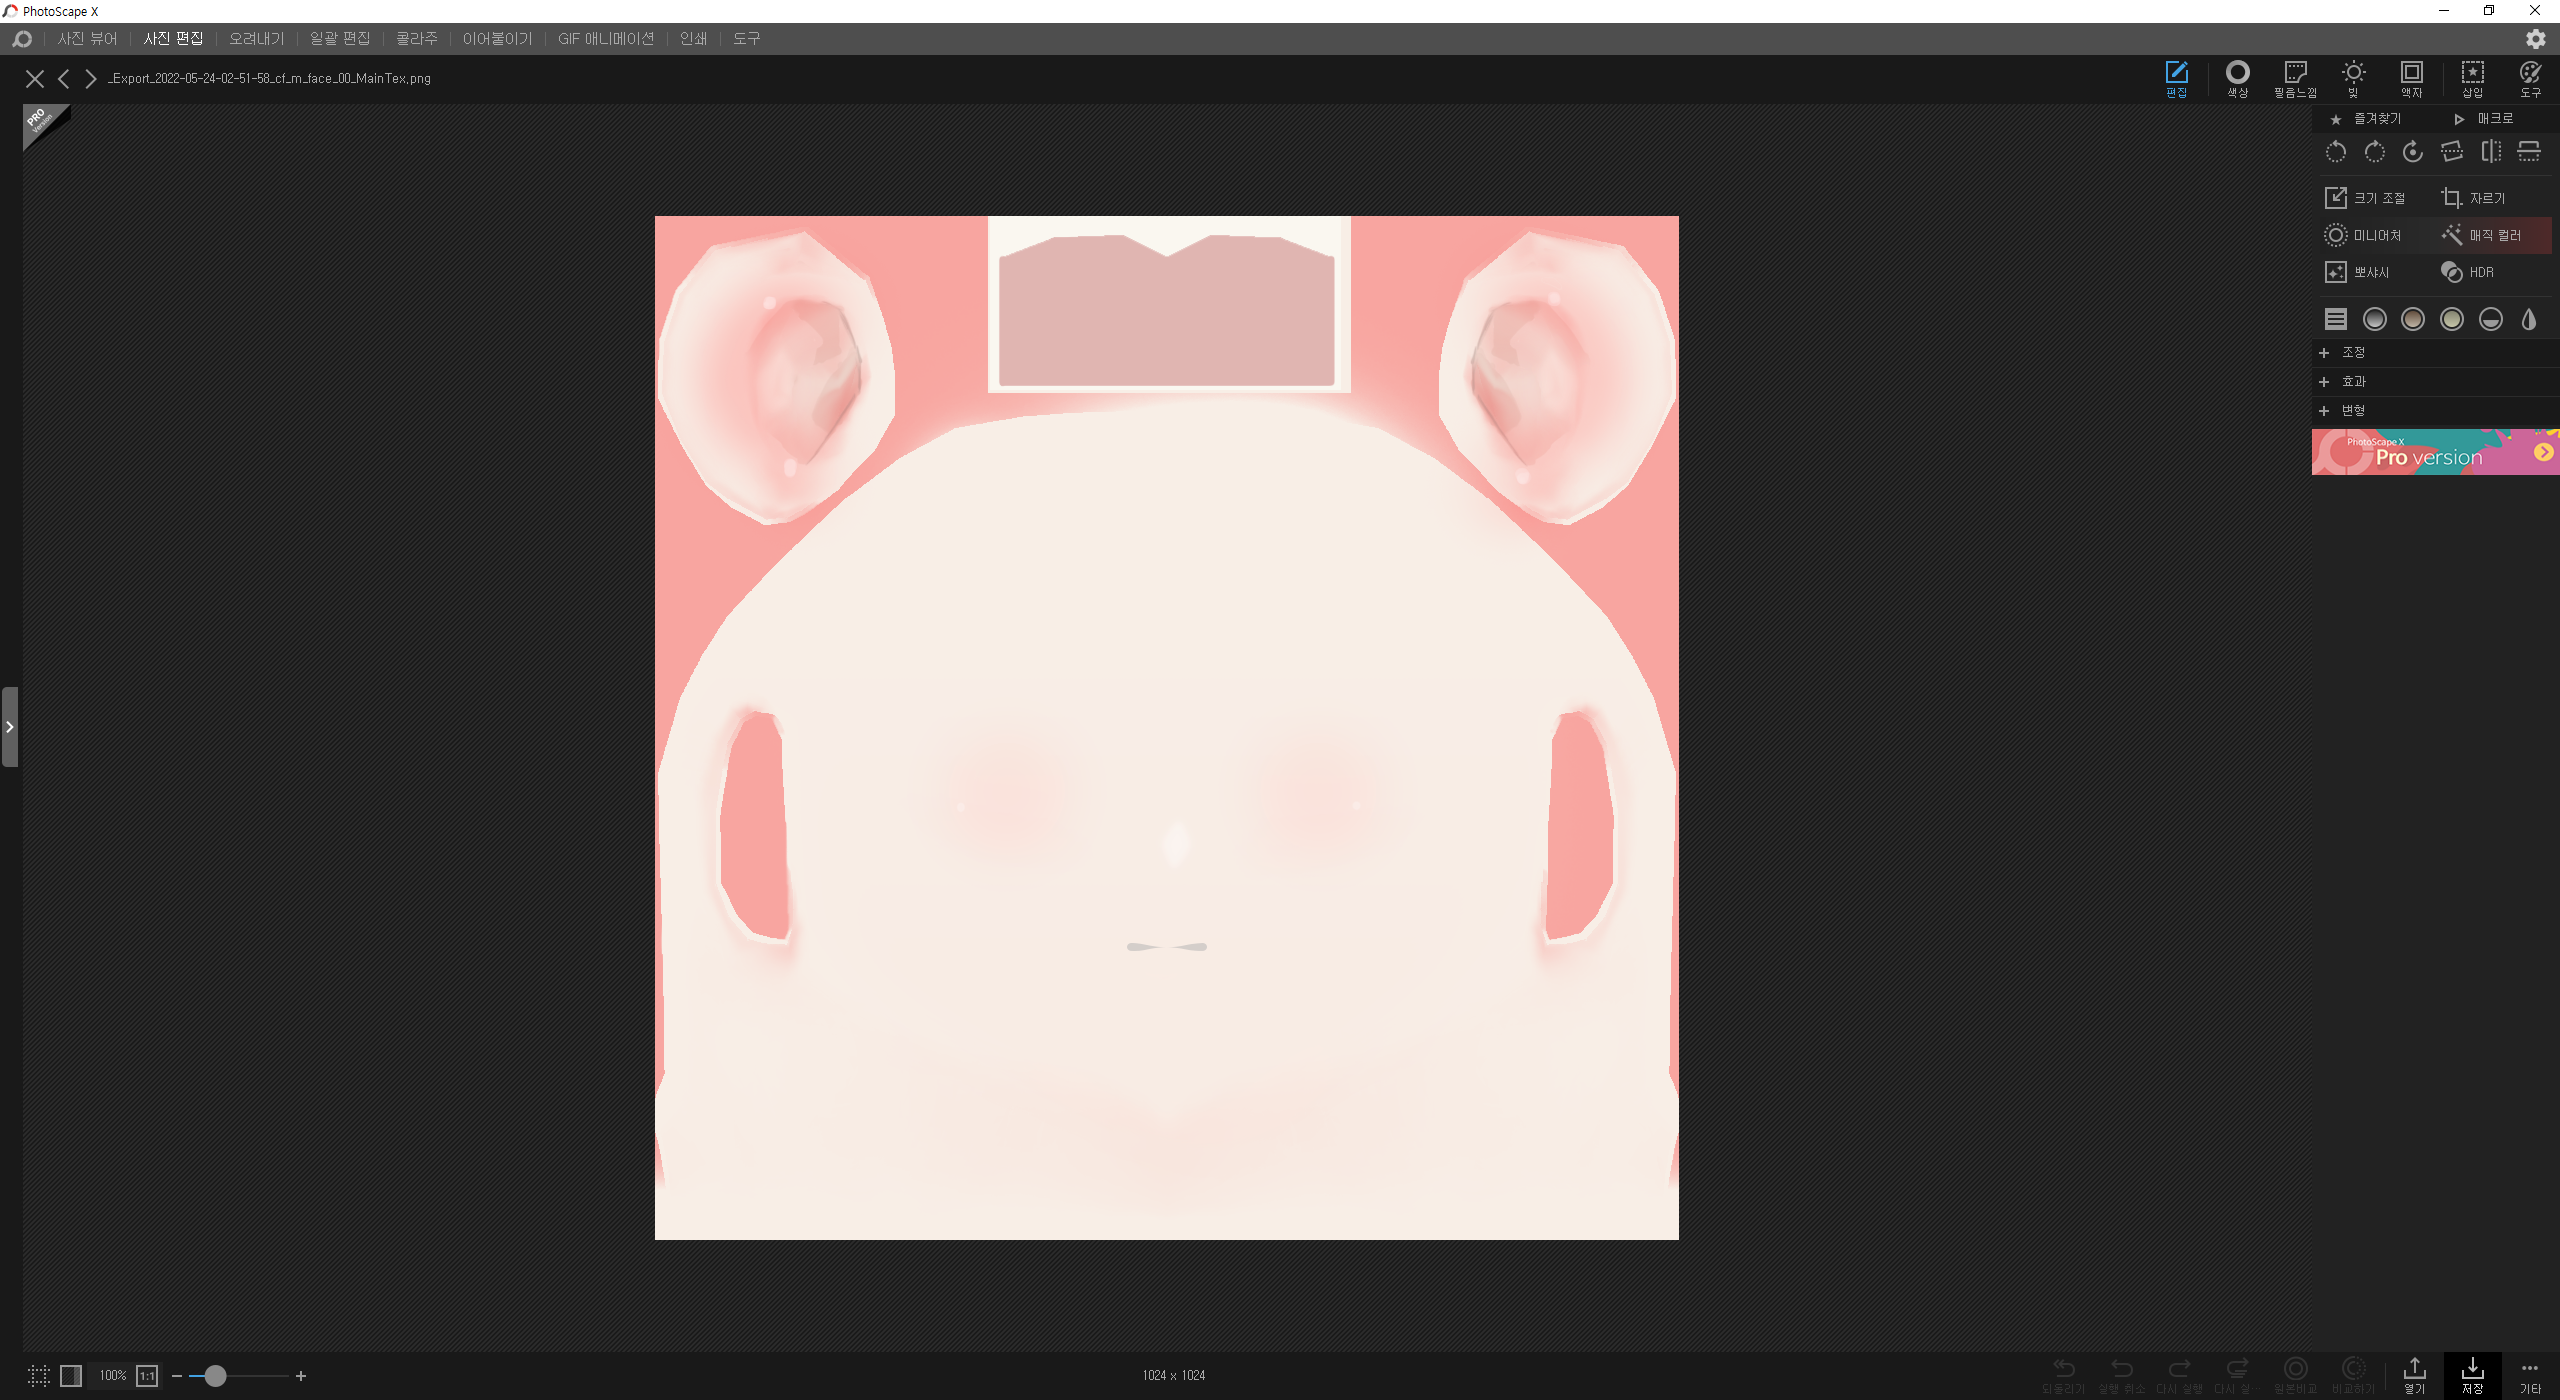Click the 1024 x 1024 size text
The image size is (2560, 1400).
(1174, 1376)
